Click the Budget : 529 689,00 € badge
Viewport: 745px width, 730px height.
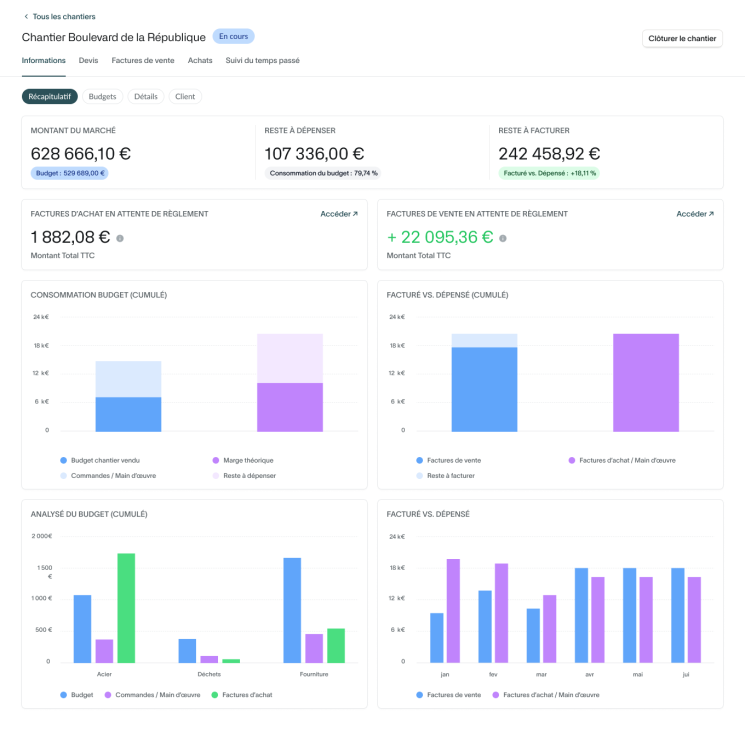pos(70,173)
